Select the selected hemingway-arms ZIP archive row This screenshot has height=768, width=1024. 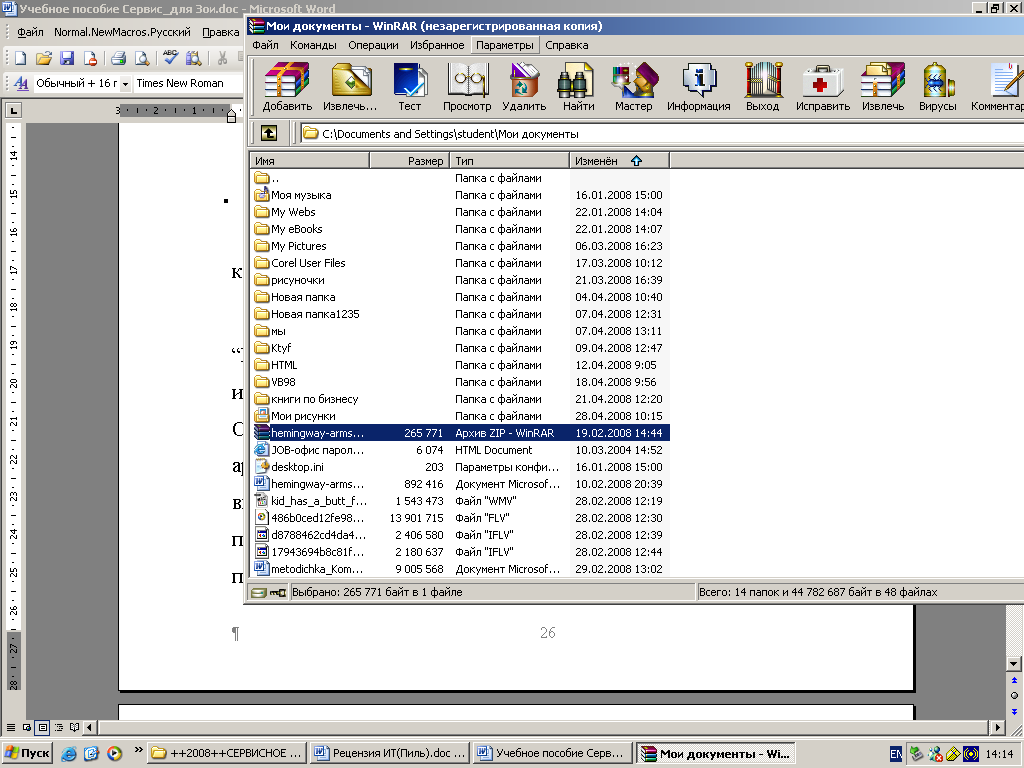point(460,433)
